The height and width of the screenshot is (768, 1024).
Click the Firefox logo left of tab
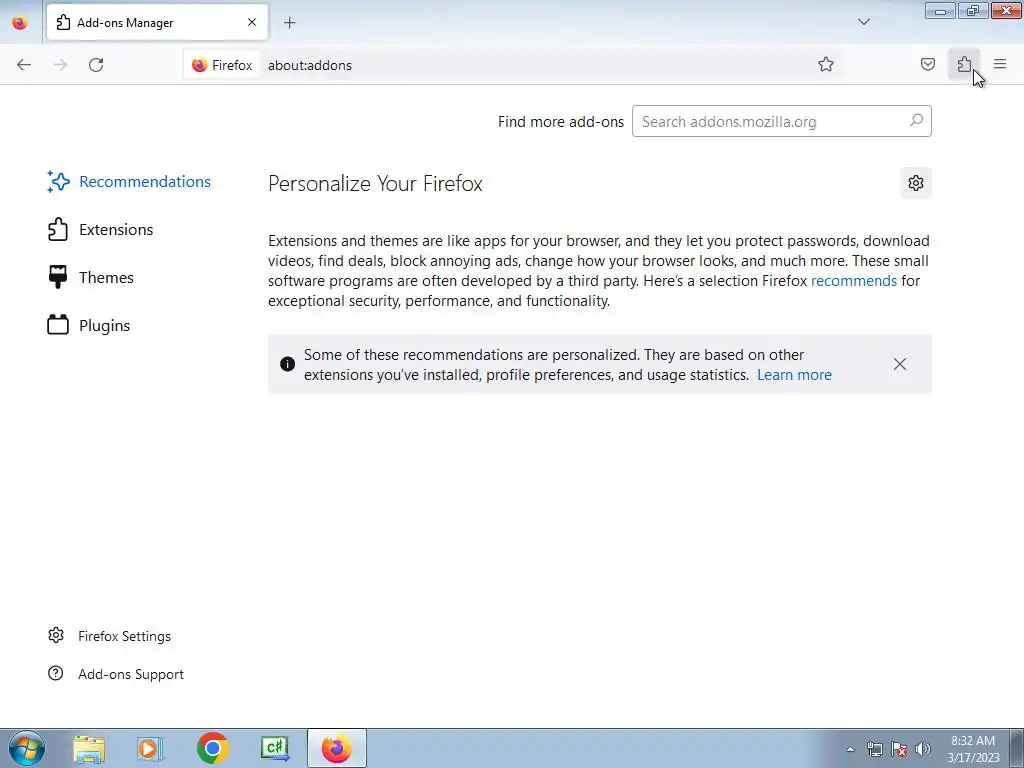point(20,23)
